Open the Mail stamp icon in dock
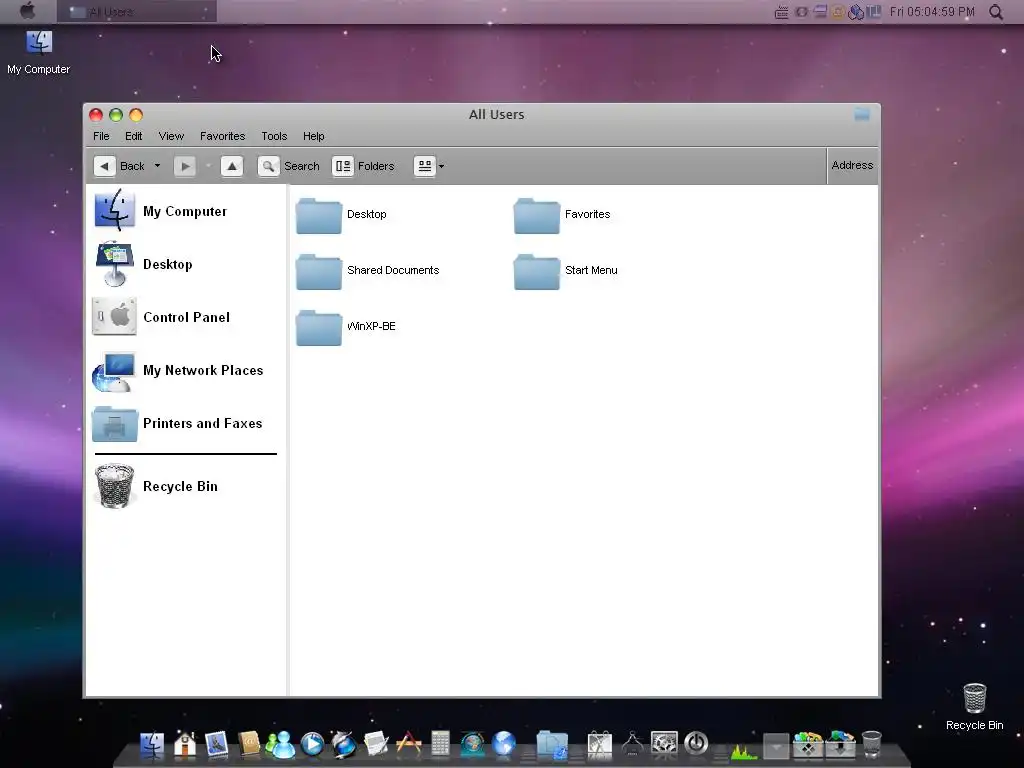Viewport: 1024px width, 768px height. pos(217,744)
